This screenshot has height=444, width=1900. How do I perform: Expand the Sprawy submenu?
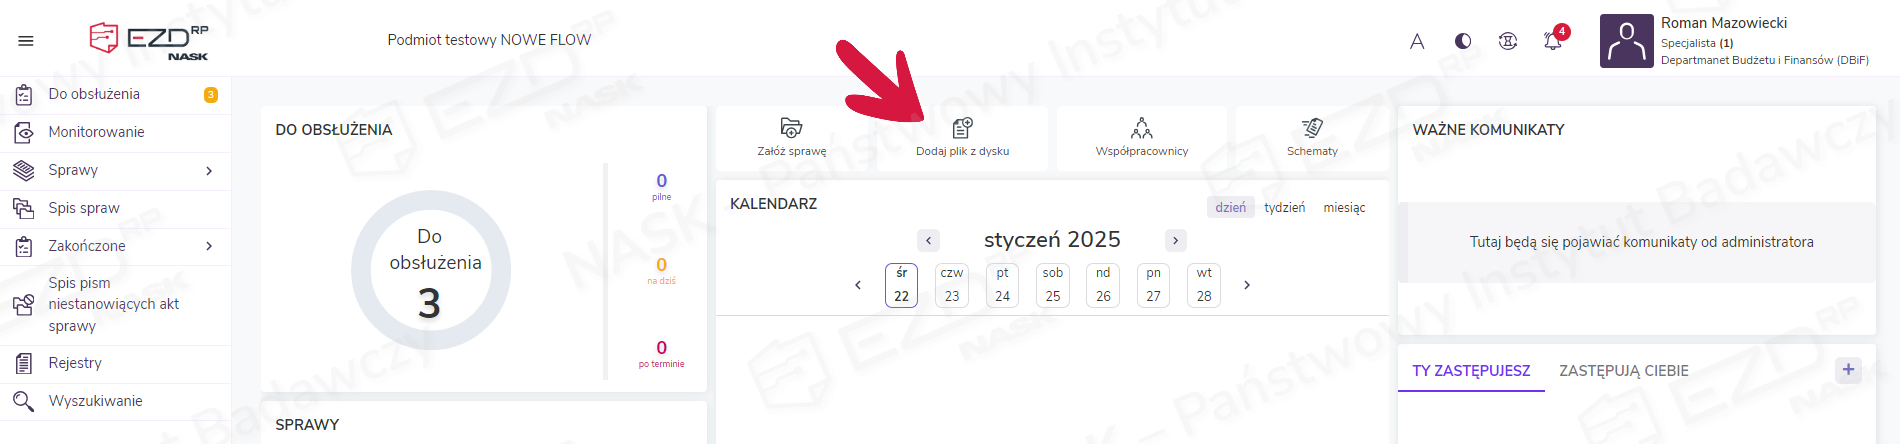(209, 171)
